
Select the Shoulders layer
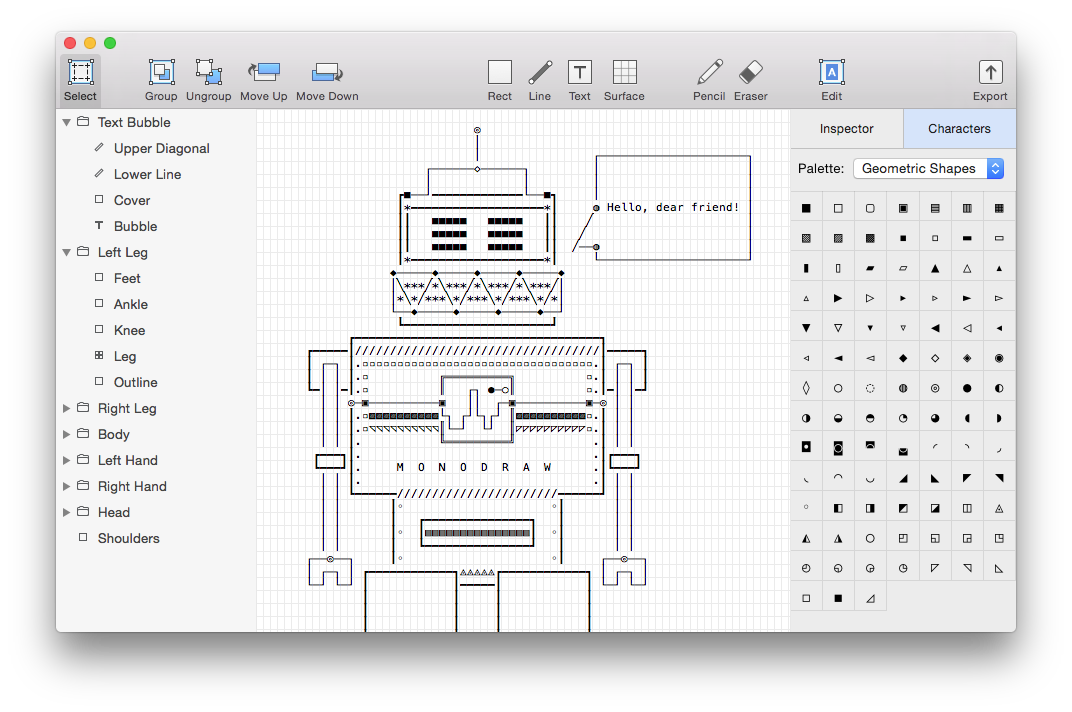point(128,539)
